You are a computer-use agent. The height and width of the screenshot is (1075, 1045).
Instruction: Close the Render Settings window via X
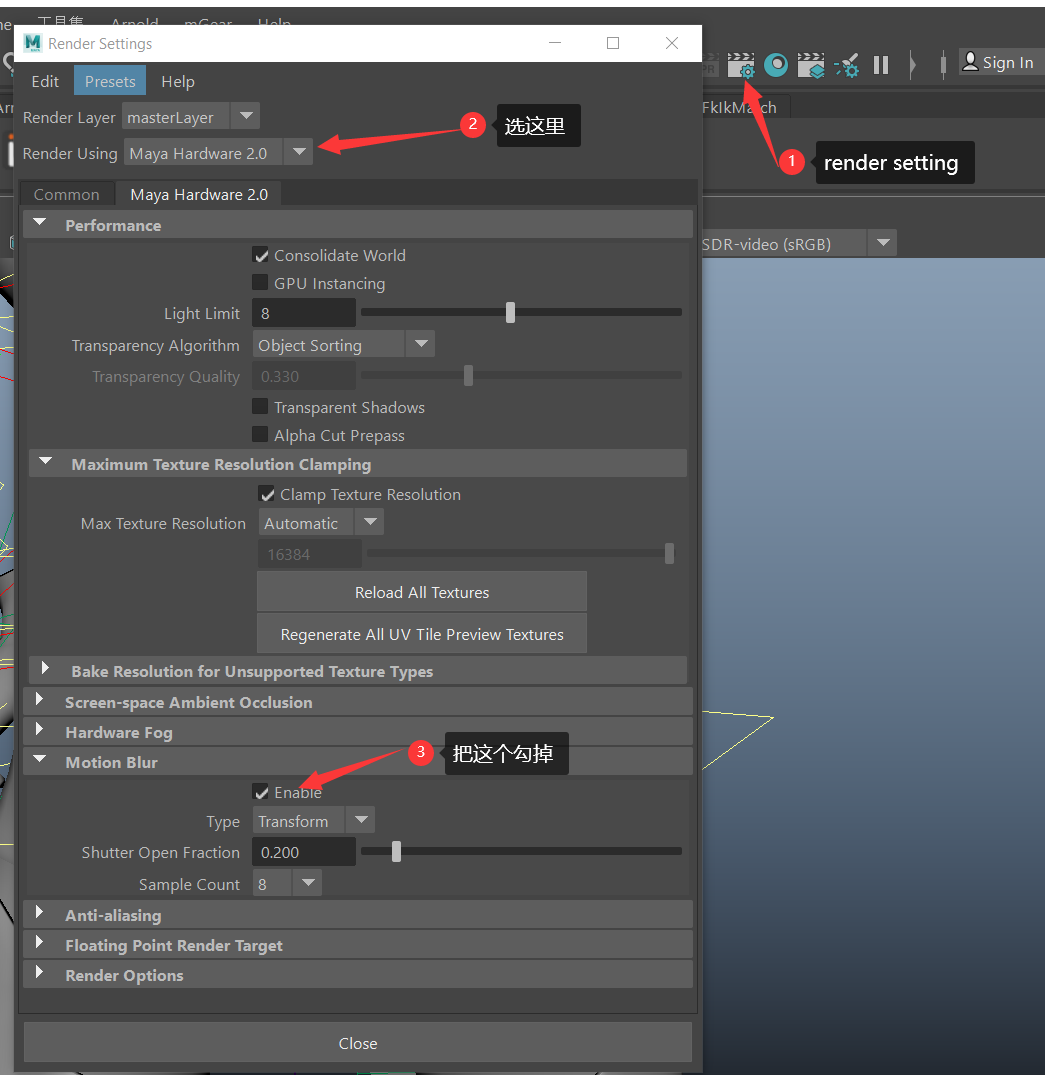(672, 43)
